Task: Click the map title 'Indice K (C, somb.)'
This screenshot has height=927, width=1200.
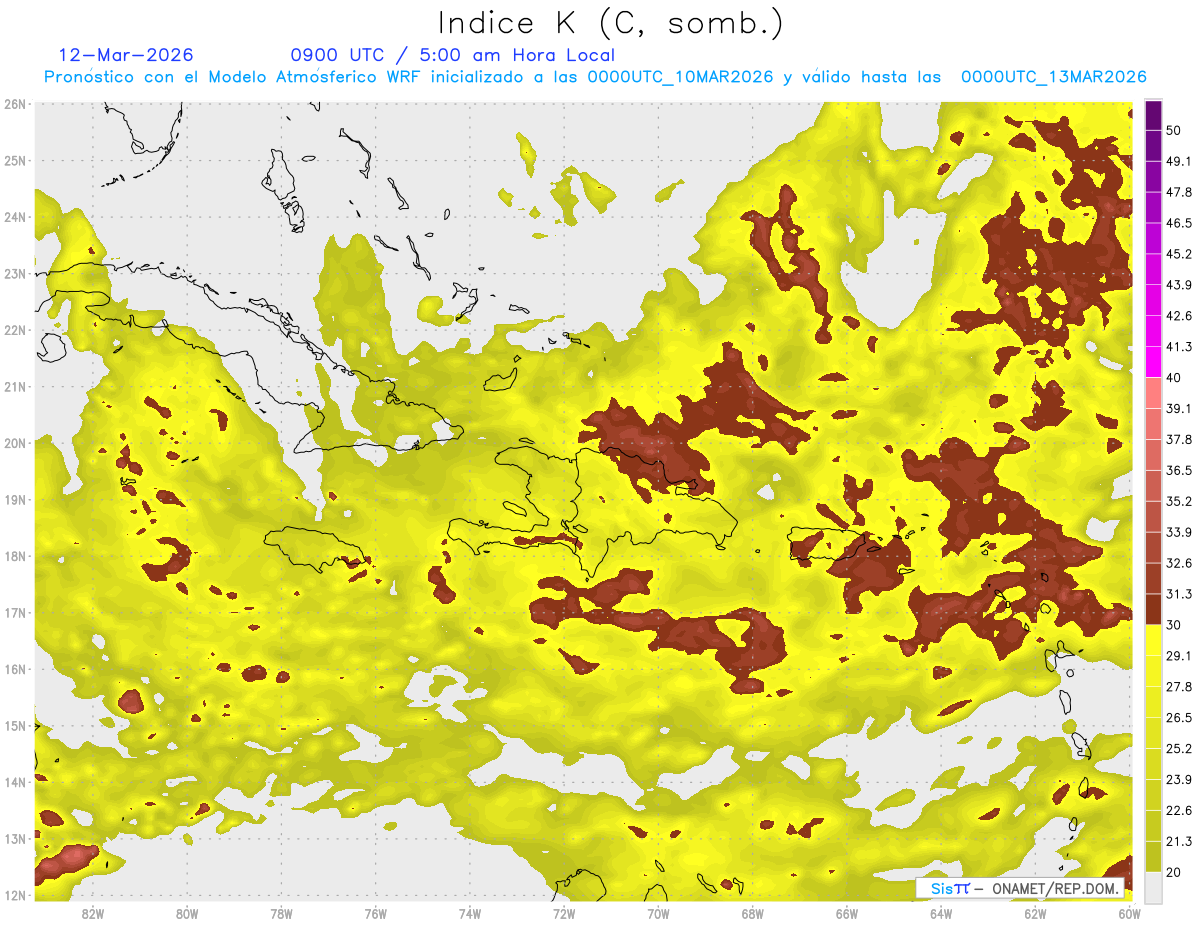Action: pyautogui.click(x=611, y=23)
